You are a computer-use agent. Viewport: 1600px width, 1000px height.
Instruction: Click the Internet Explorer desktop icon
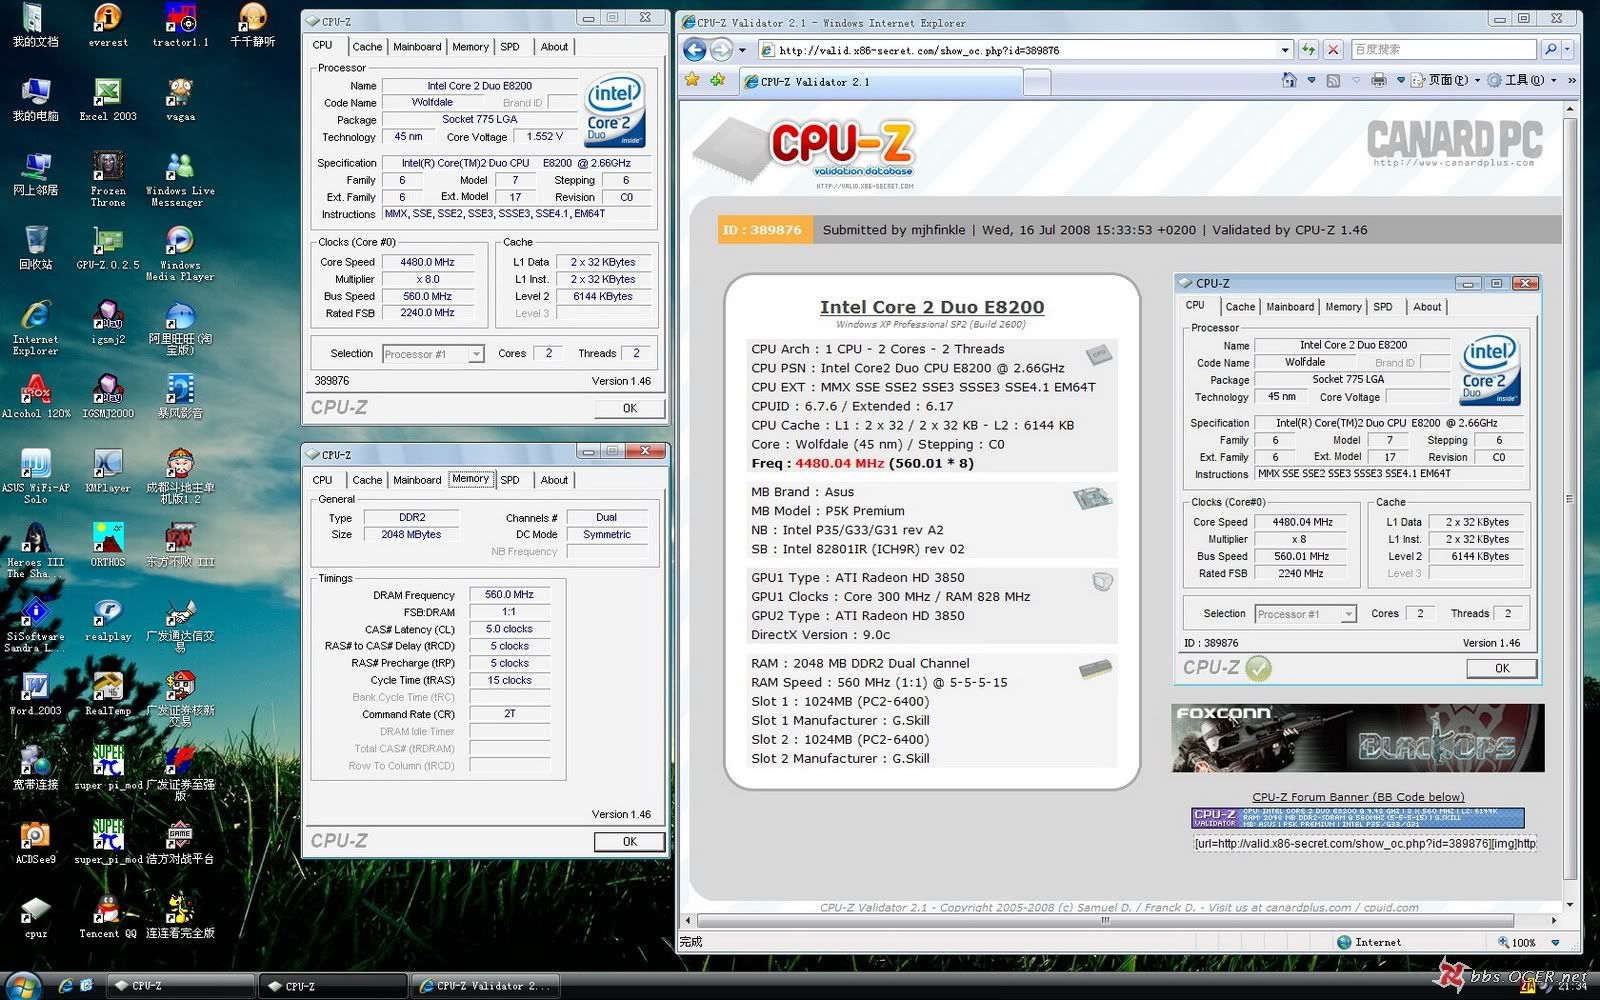(36, 327)
